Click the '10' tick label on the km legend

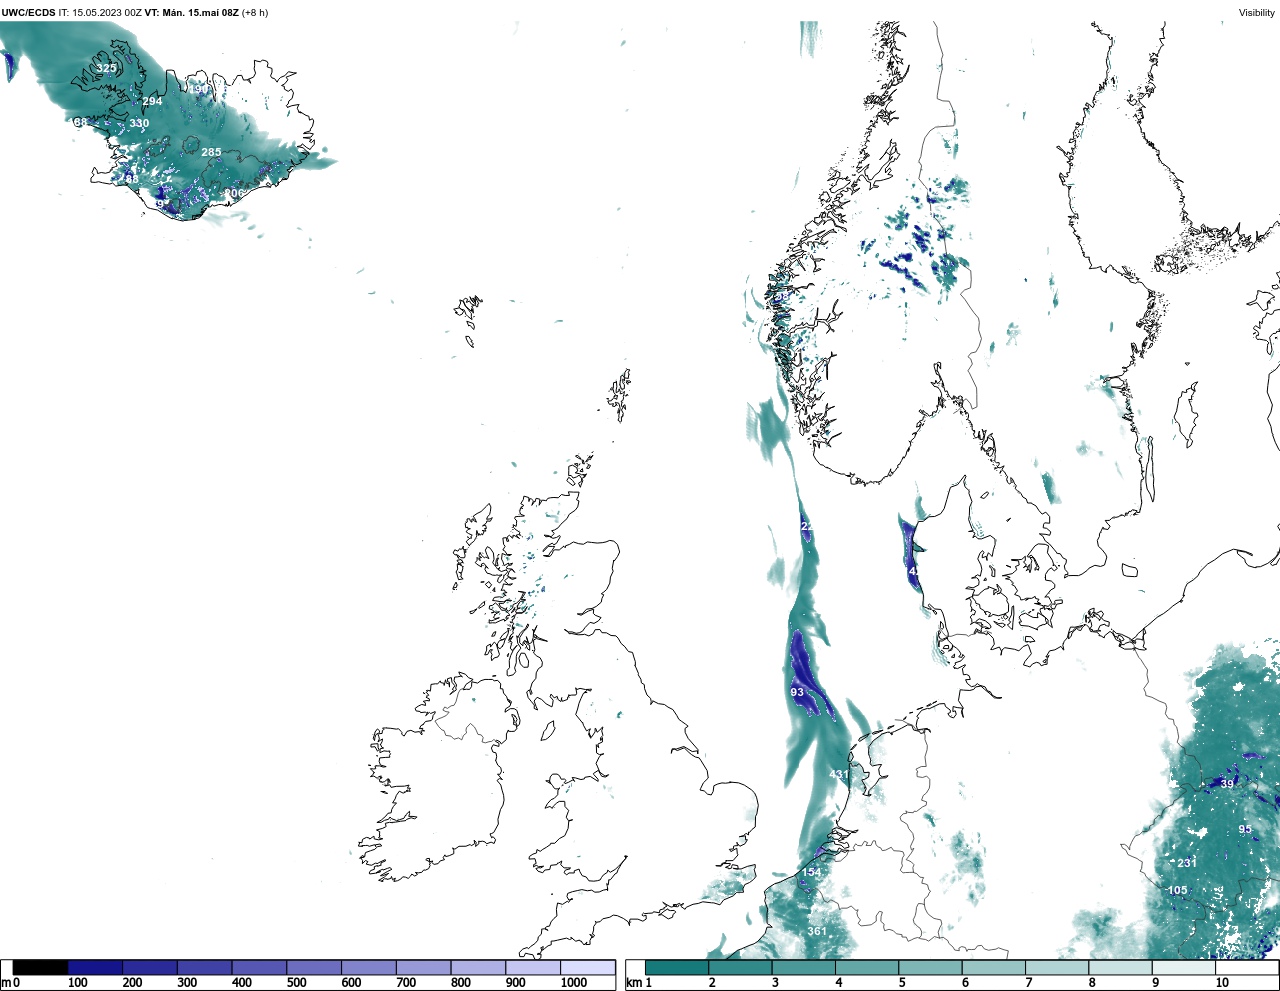[1222, 983]
